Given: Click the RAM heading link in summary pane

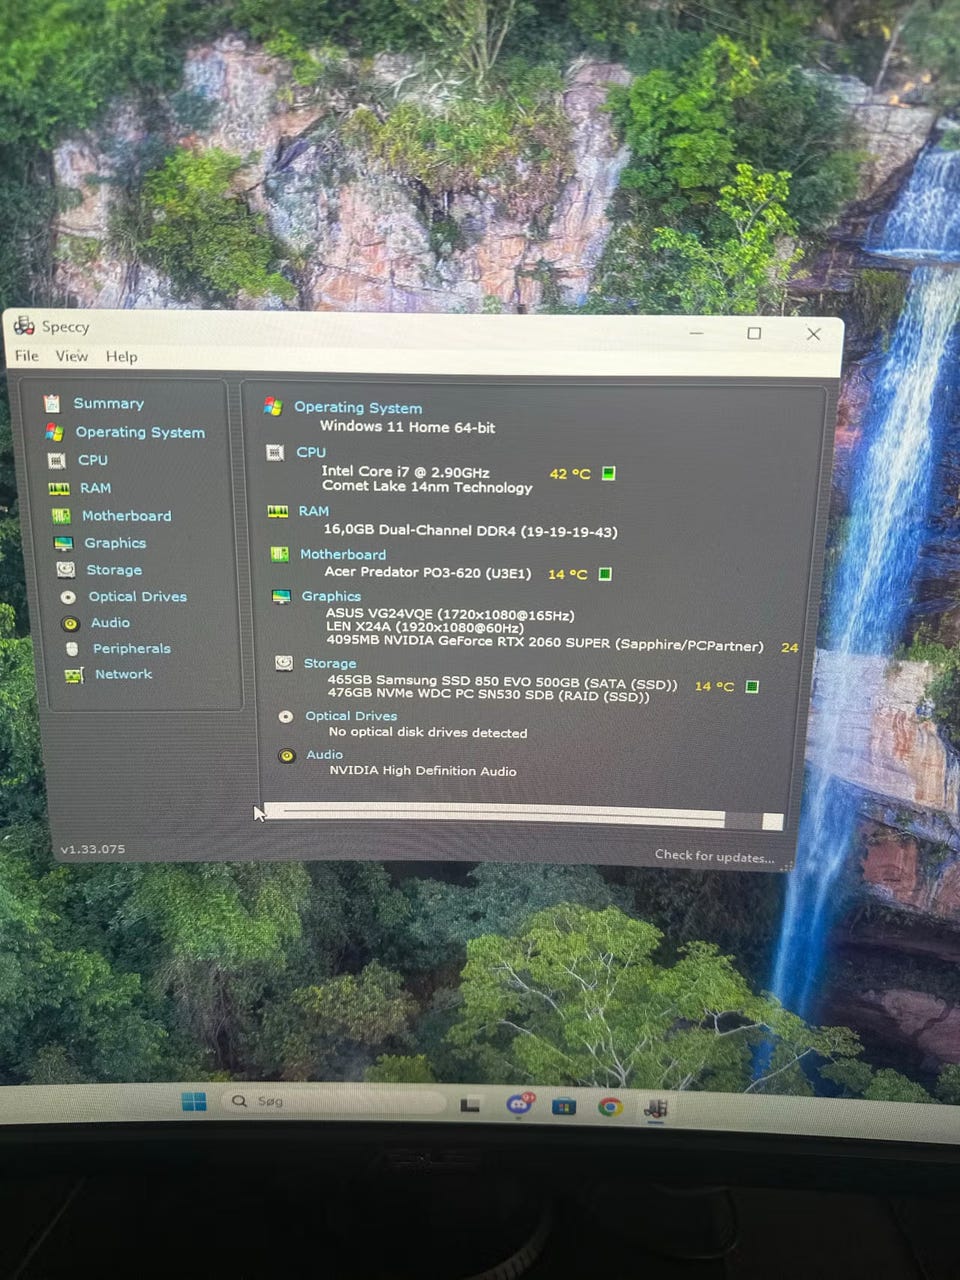Looking at the screenshot, I should (313, 511).
